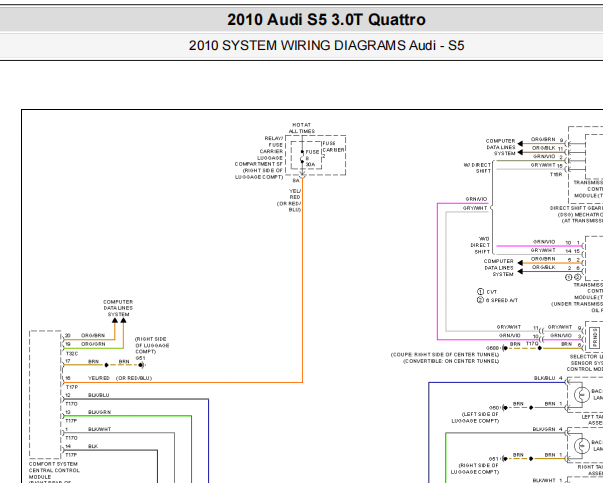Click the "6 SPEED A/T" legend entry
Screen dimensions: 603x483
tap(498, 300)
